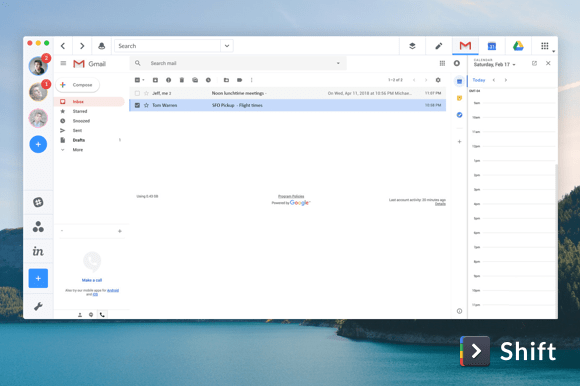Open the Starred folder
580x386 pixels.
coord(80,111)
